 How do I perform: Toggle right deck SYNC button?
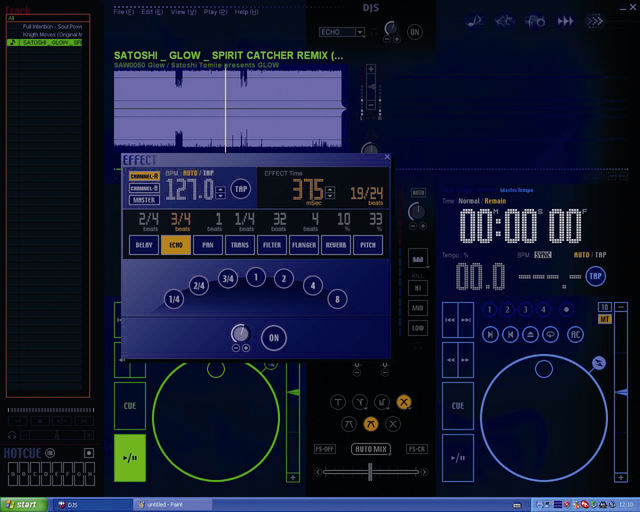[x=542, y=255]
